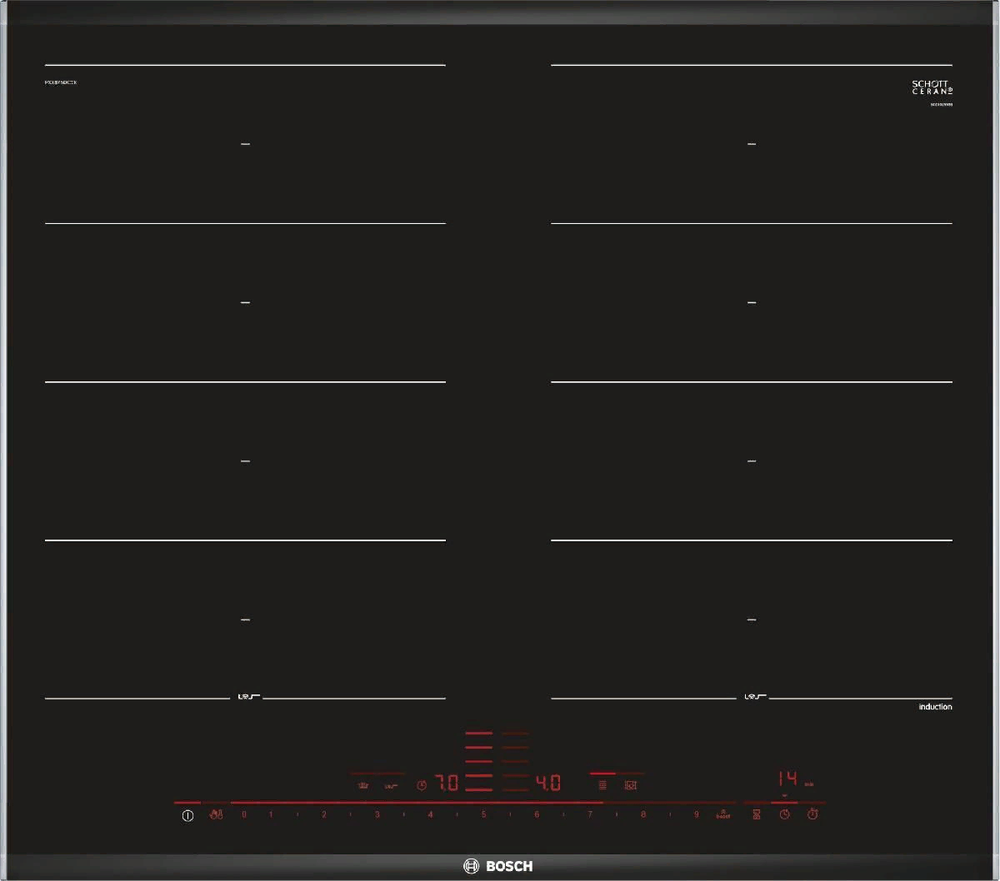Screen dimensions: 1000x881
Task: Tap the induction label at lower right
Action: tap(935, 707)
